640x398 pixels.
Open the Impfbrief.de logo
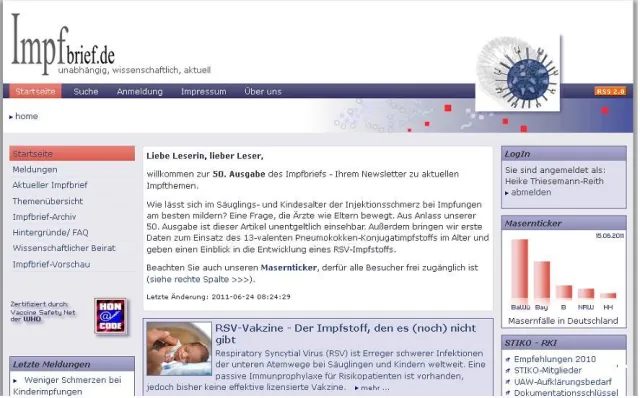point(63,44)
